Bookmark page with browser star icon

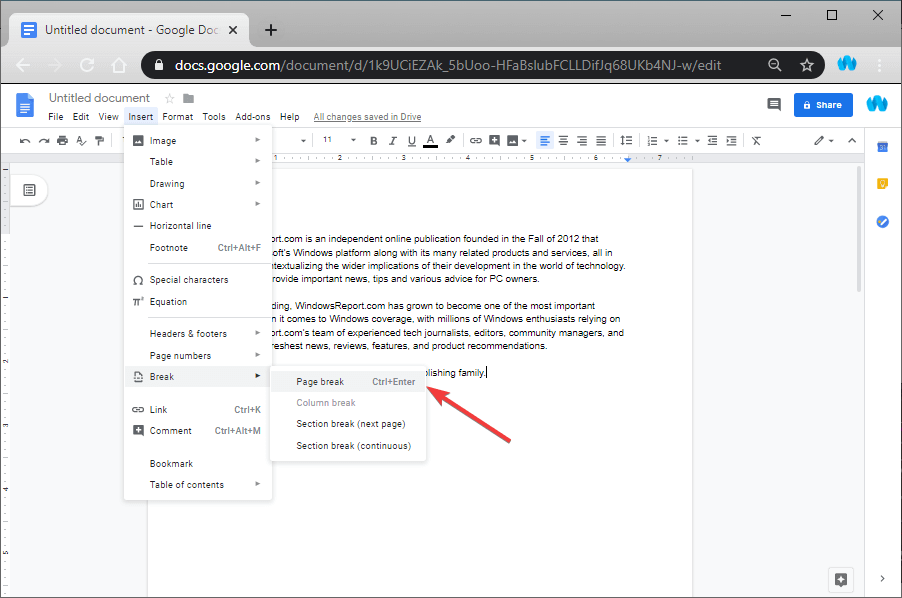pyautogui.click(x=807, y=66)
